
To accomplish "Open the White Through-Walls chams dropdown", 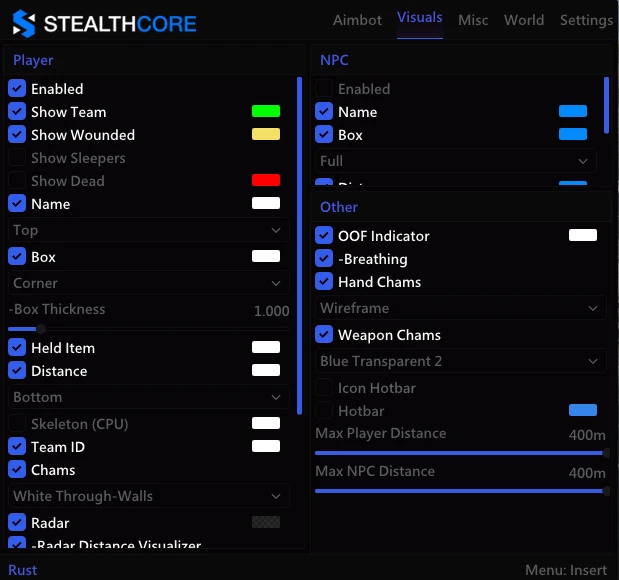I will coord(148,496).
